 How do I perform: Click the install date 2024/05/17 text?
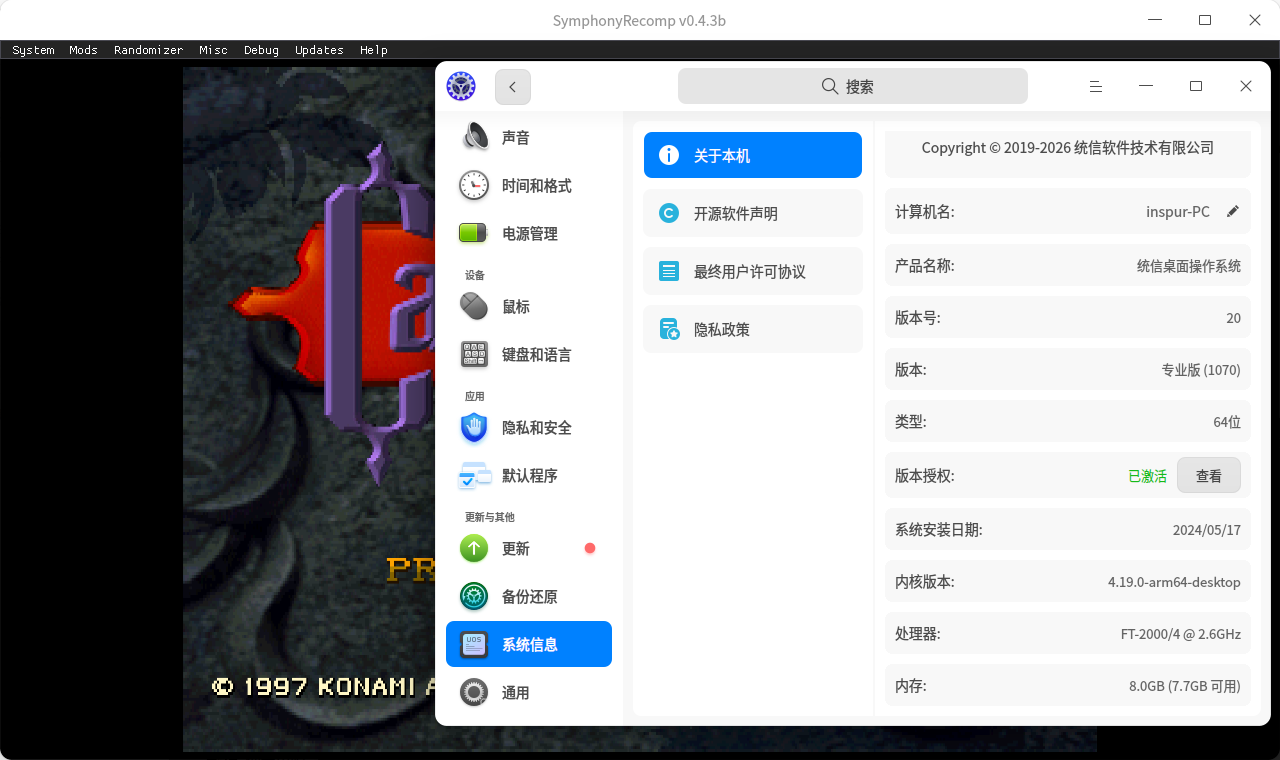pos(1207,530)
